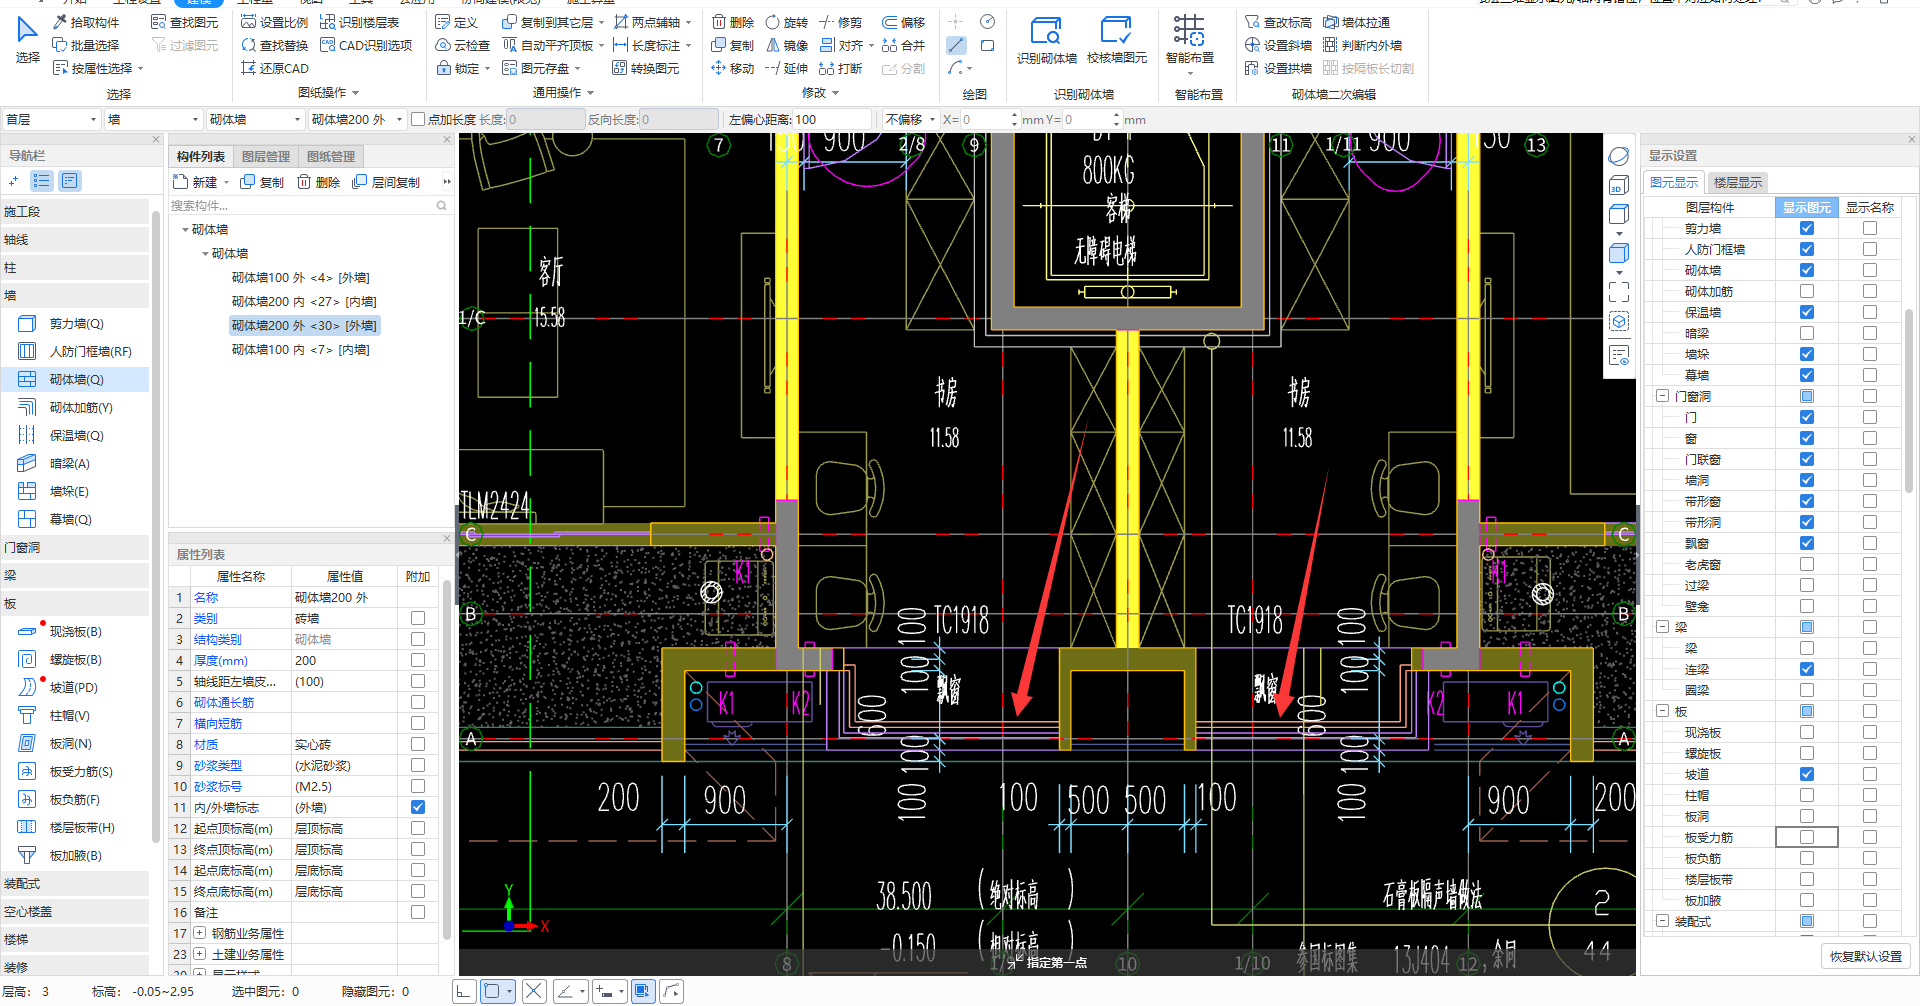
Task: Toggle the 点加长度 checkbox
Action: [x=418, y=119]
